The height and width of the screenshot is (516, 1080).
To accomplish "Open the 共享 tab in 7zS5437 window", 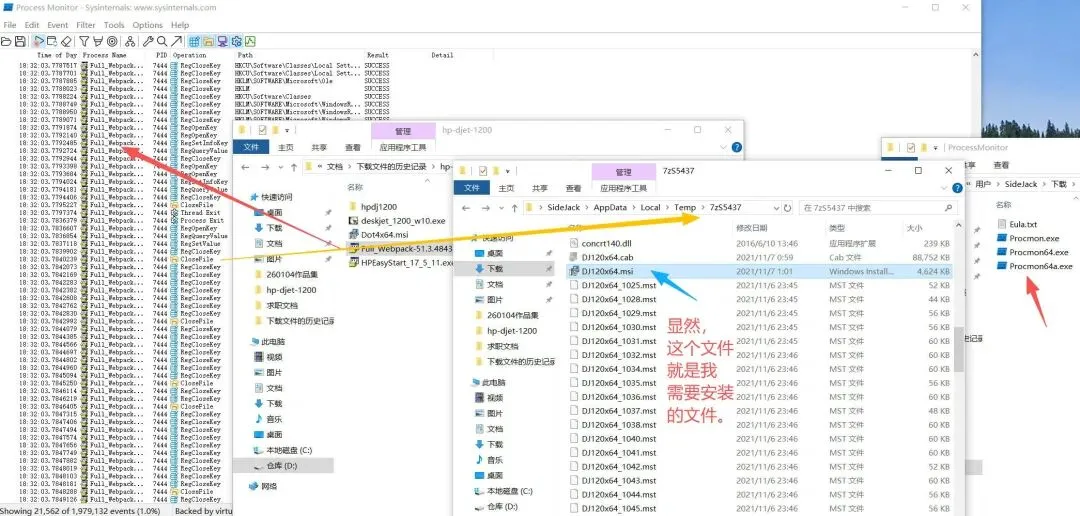I will coord(540,187).
